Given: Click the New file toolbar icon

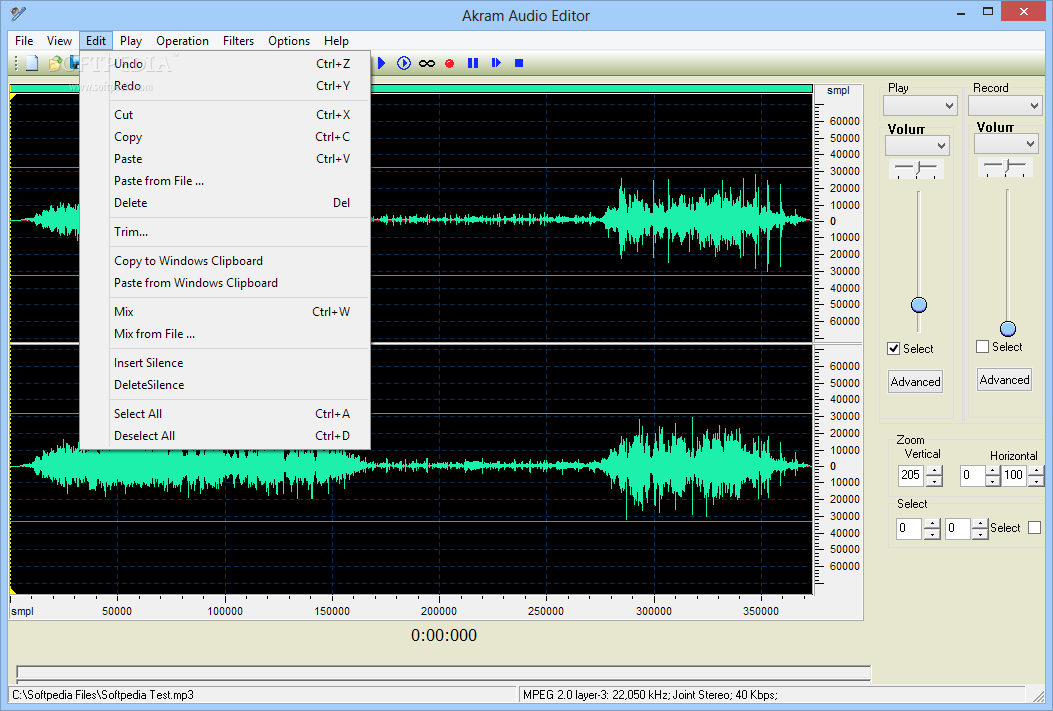Looking at the screenshot, I should (x=32, y=63).
